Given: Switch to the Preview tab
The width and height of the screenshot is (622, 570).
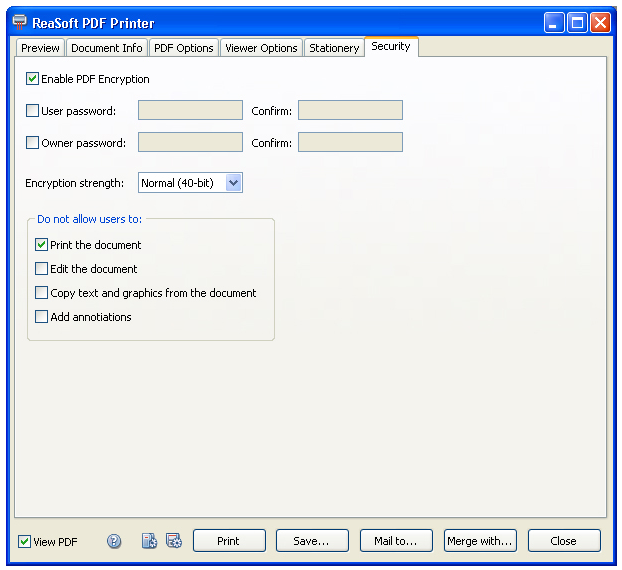Looking at the screenshot, I should (x=40, y=48).
